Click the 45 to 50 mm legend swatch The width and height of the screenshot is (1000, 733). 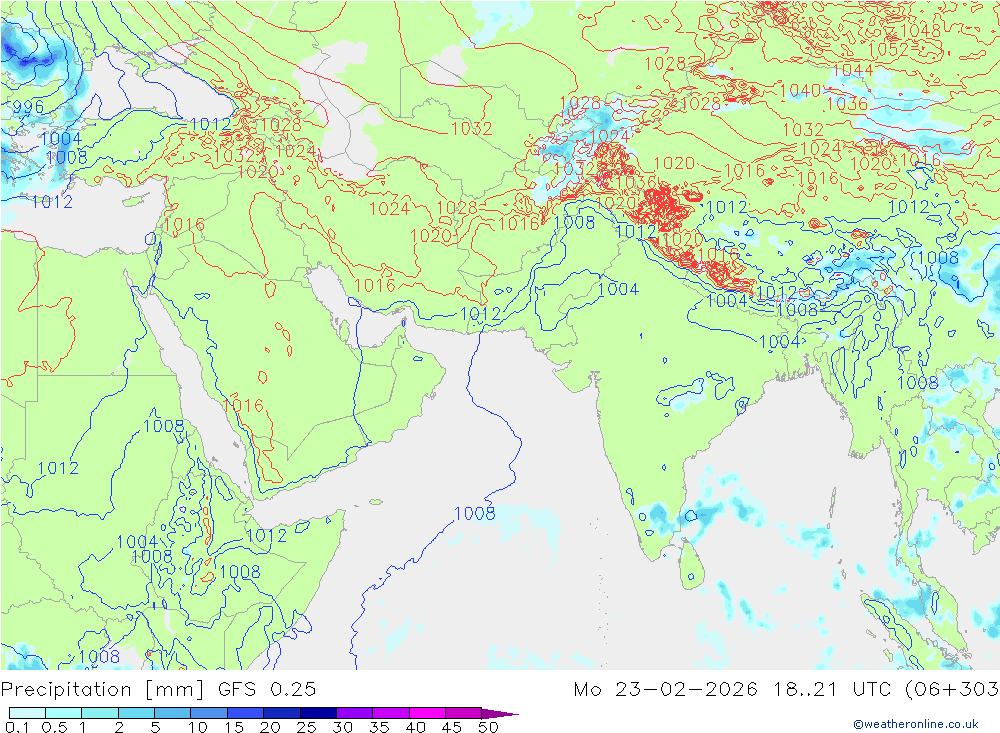coord(464,713)
